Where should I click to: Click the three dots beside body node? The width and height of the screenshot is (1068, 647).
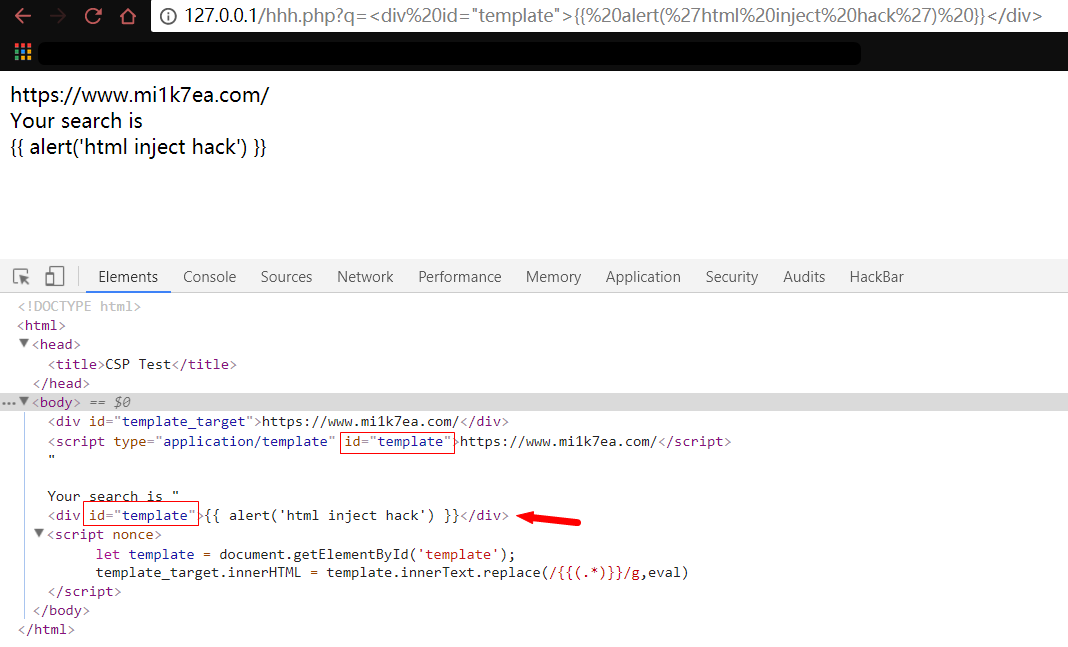pos(9,402)
